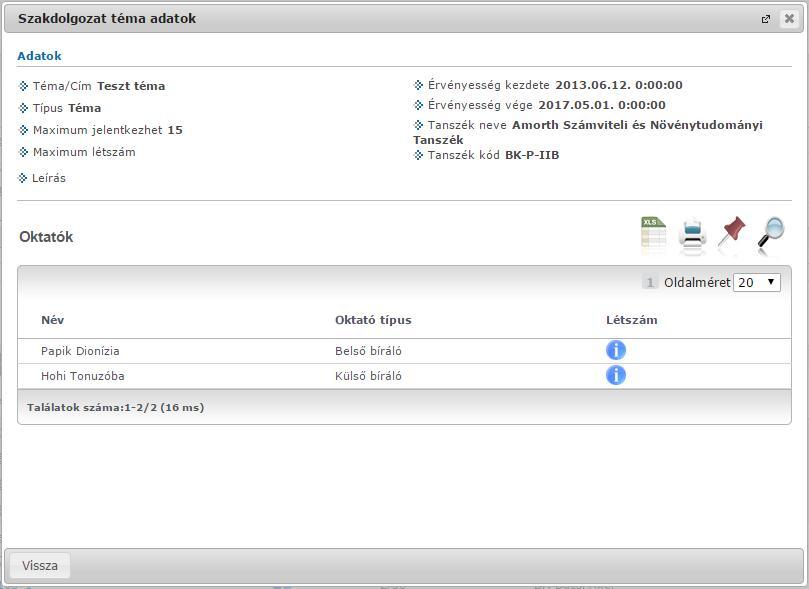This screenshot has height=589, width=809.
Task: Click the Tanszék kód value BK-P-IIB
Action: tap(532, 155)
